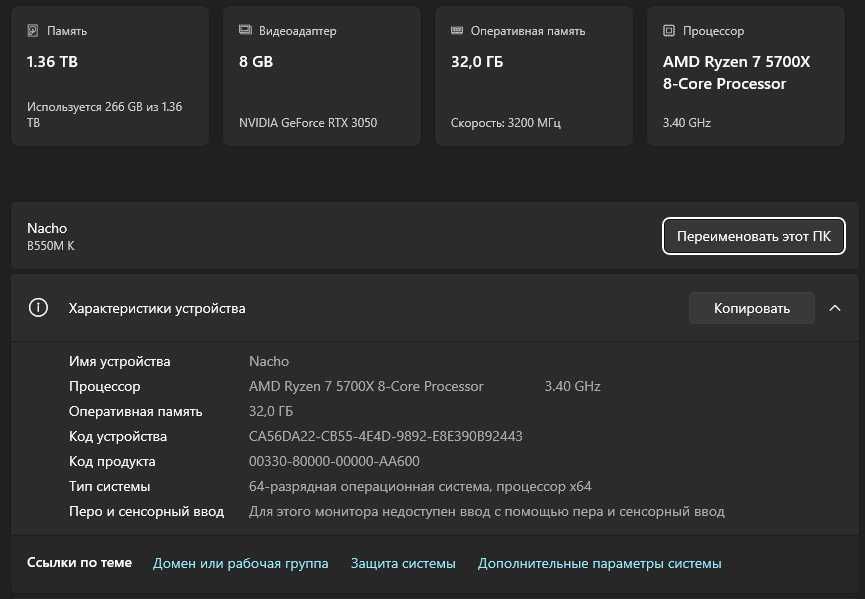
Task: Click the Характеристики устройства heading
Action: pos(157,308)
